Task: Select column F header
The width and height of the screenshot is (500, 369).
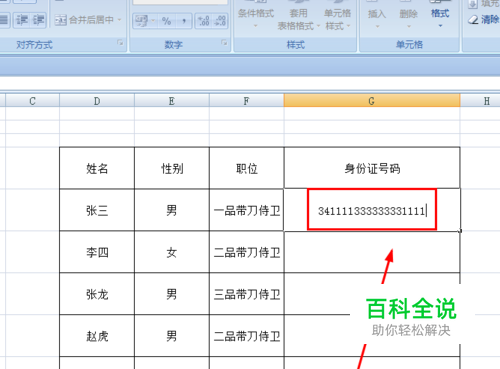Action: pos(247,101)
